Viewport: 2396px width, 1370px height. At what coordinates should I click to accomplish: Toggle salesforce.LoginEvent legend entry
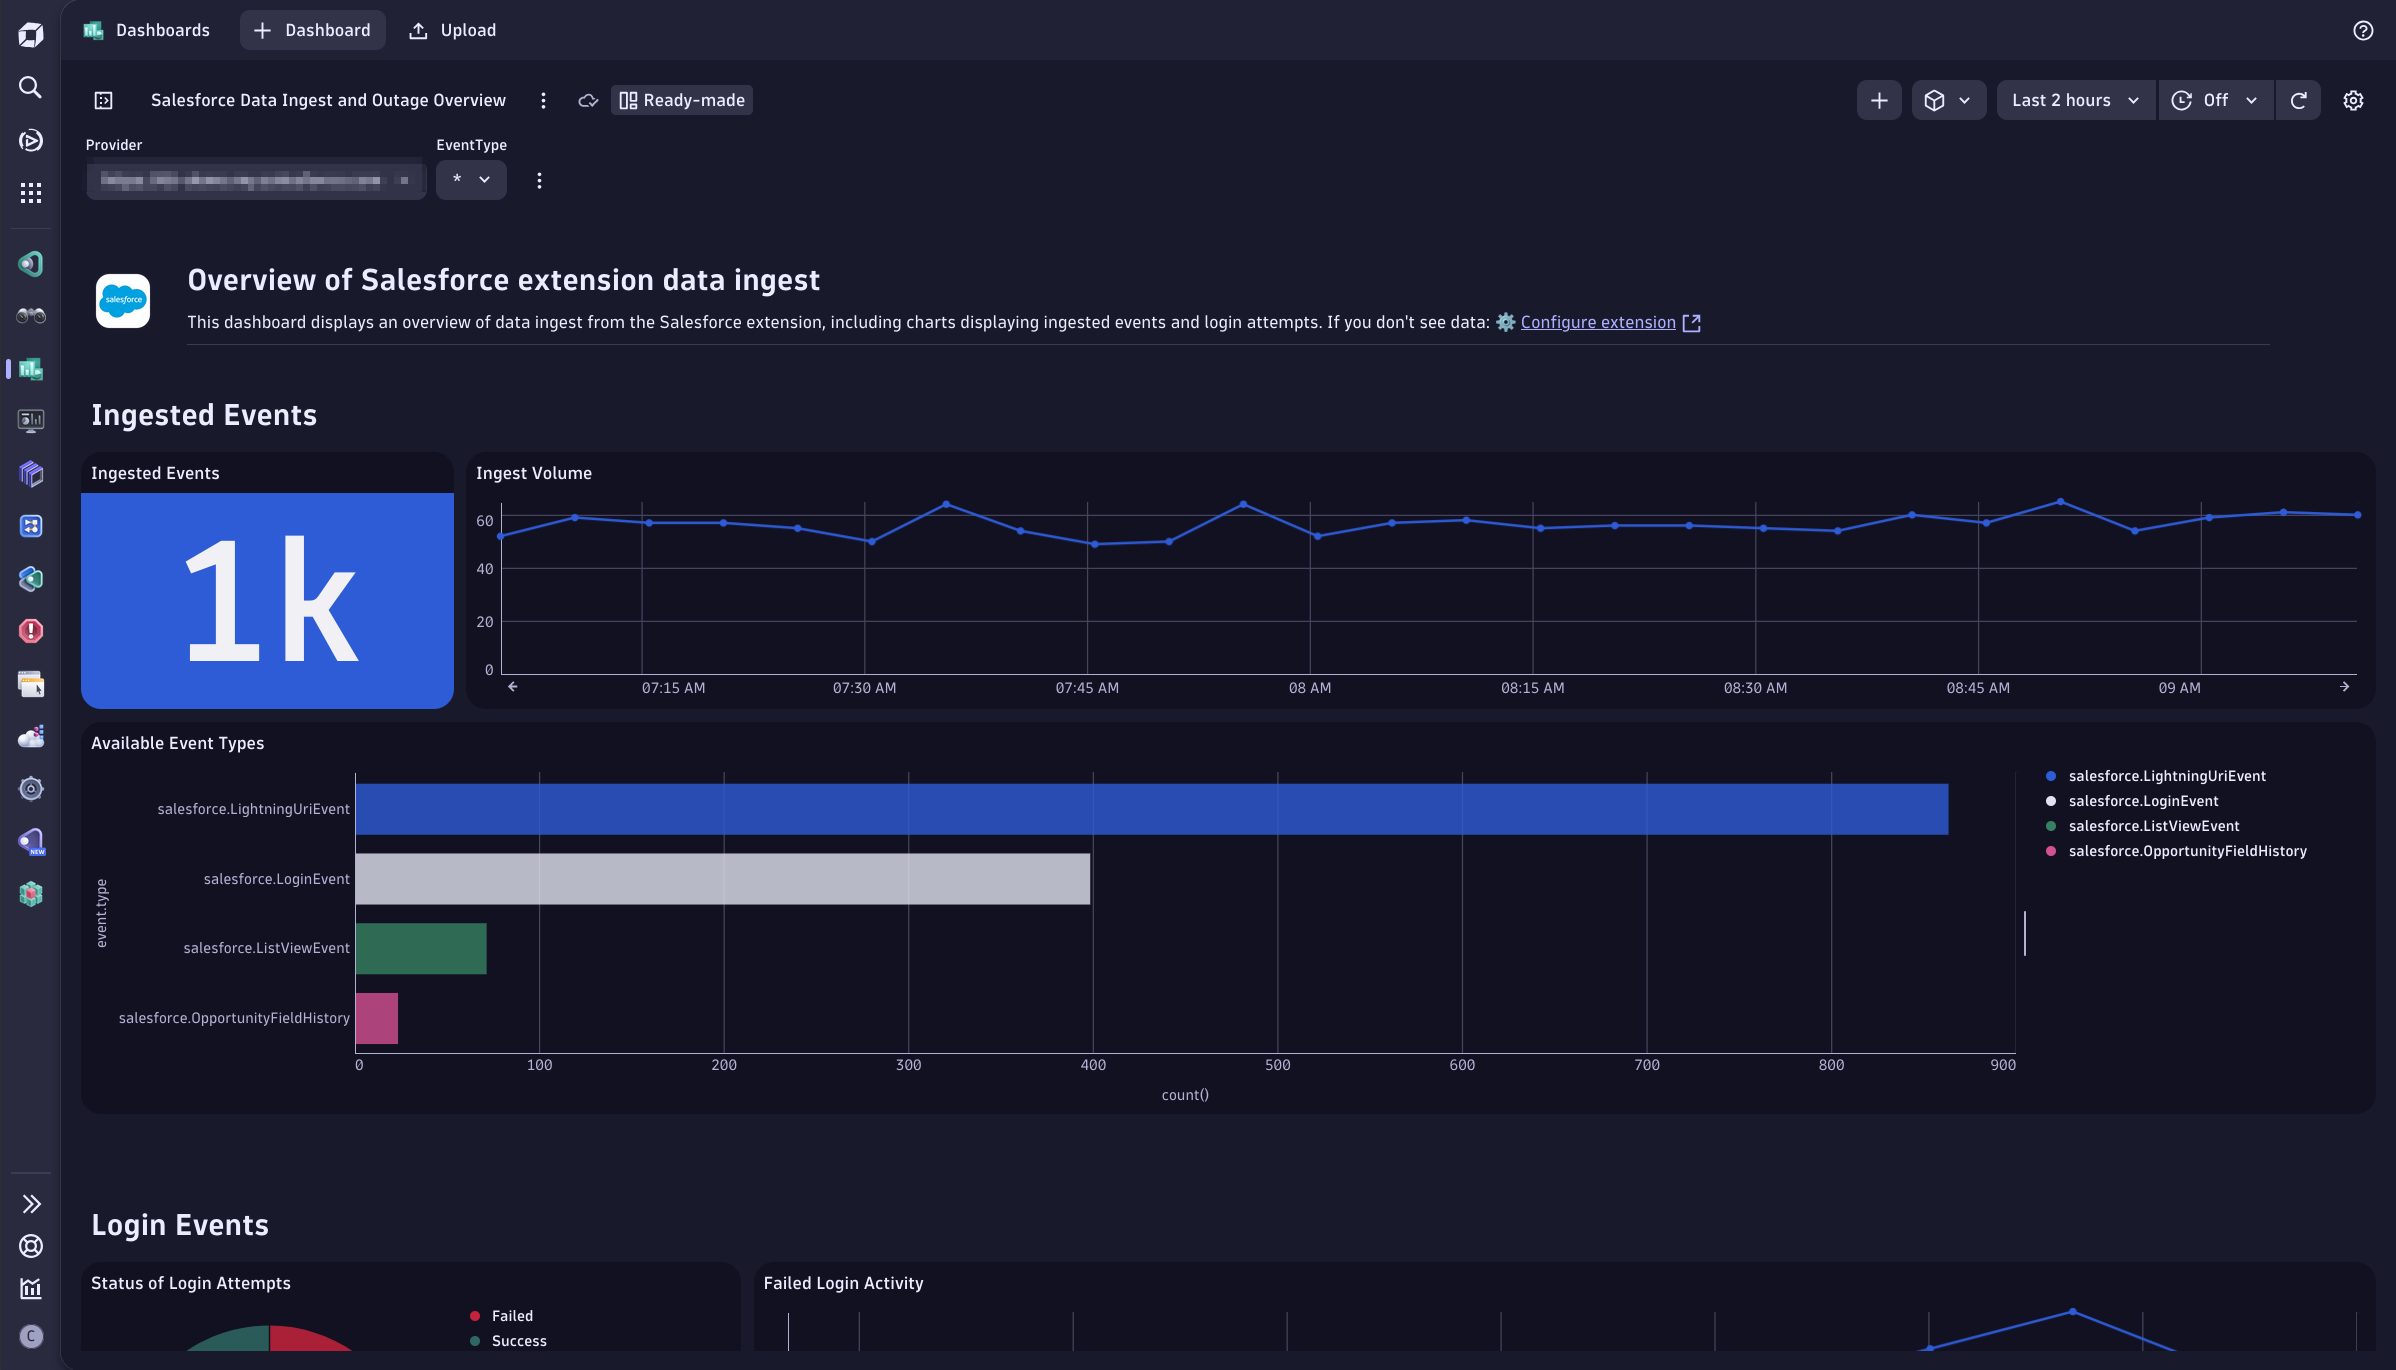coord(2132,801)
